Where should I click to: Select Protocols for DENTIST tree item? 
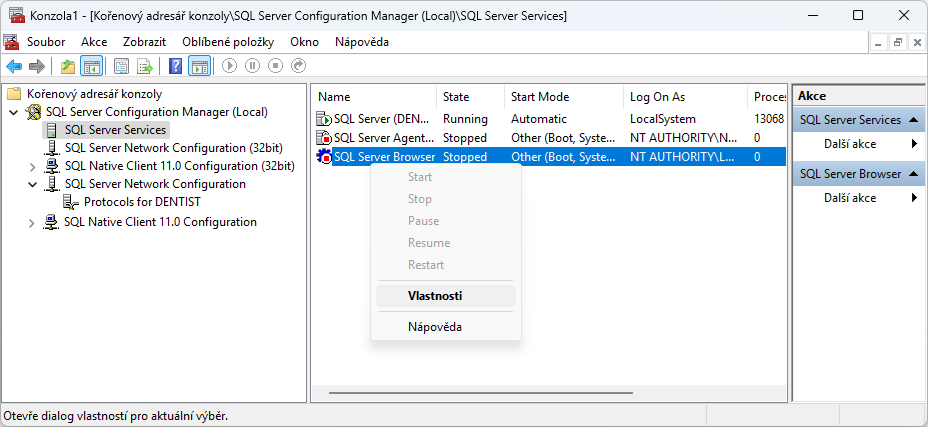tap(142, 202)
